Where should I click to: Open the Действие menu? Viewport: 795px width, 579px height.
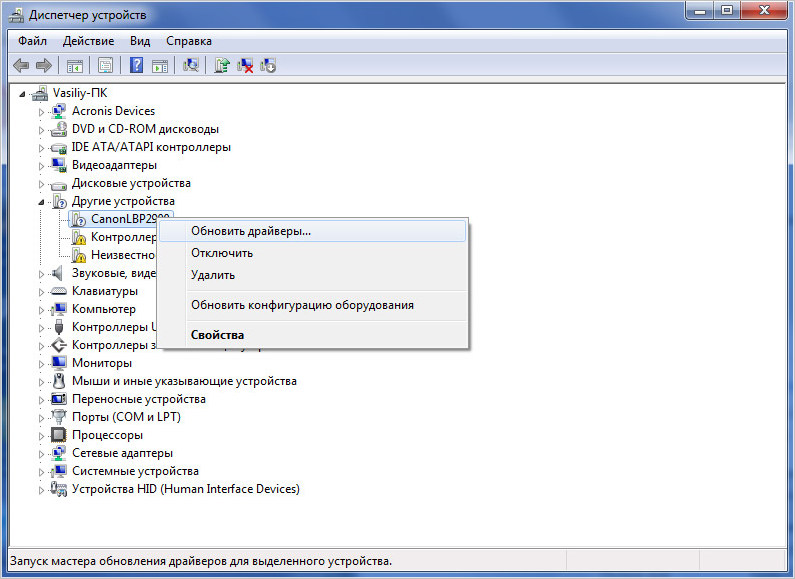coord(88,41)
